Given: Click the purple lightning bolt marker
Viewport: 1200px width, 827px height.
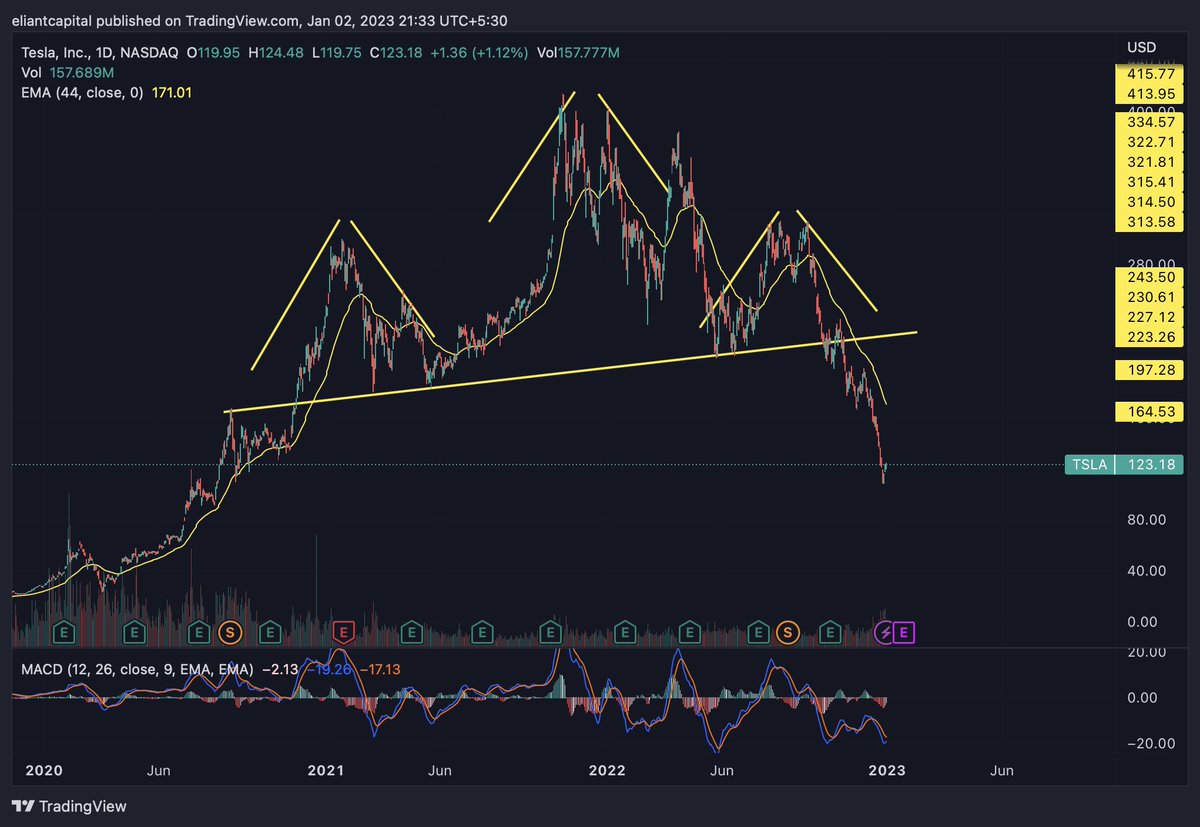Looking at the screenshot, I should point(884,631).
